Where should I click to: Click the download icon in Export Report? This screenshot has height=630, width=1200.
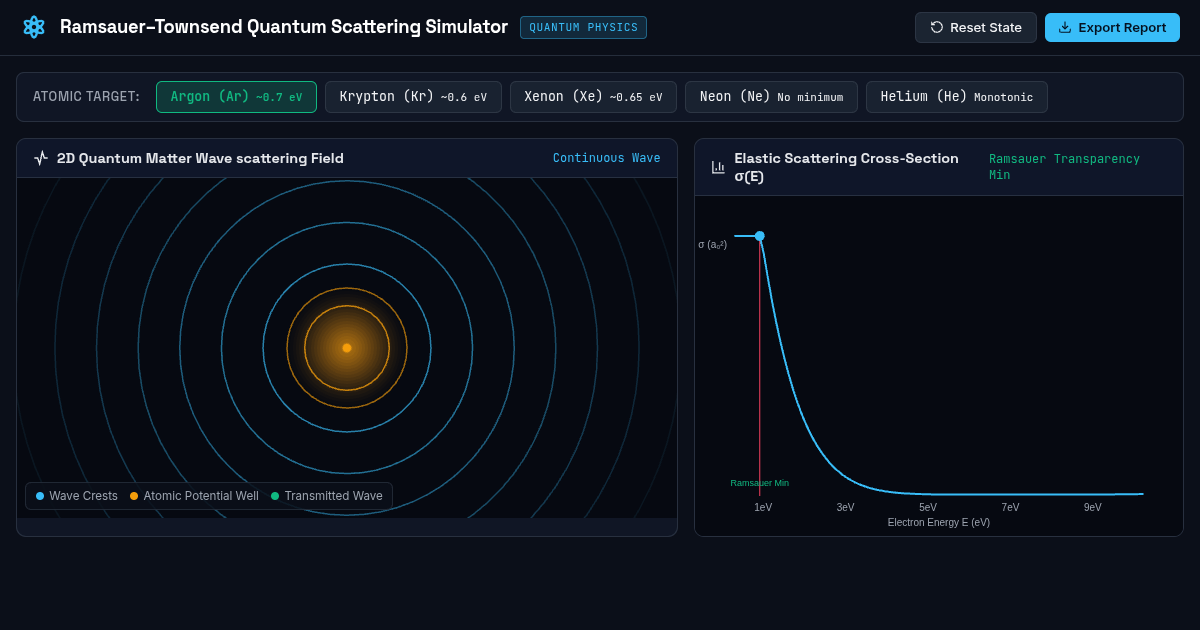coord(1065,27)
